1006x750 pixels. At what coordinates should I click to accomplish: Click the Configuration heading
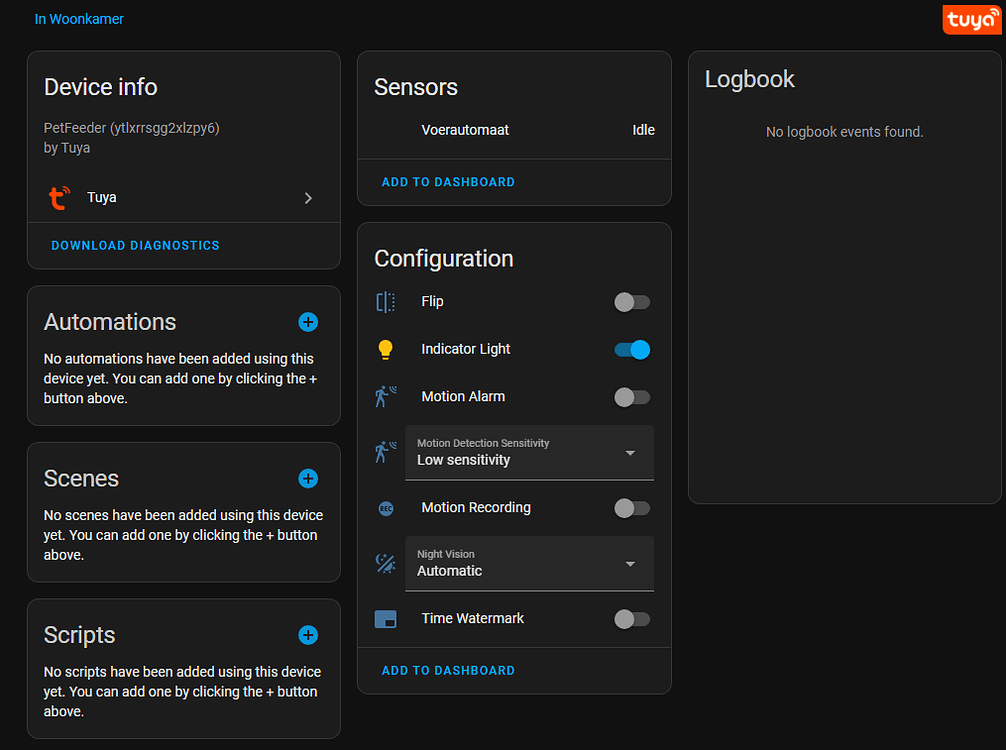pos(444,259)
